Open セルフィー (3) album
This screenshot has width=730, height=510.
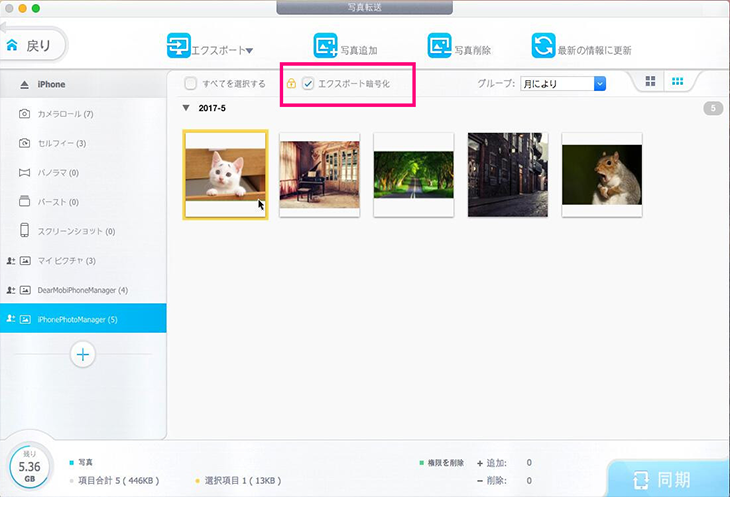tap(83, 143)
